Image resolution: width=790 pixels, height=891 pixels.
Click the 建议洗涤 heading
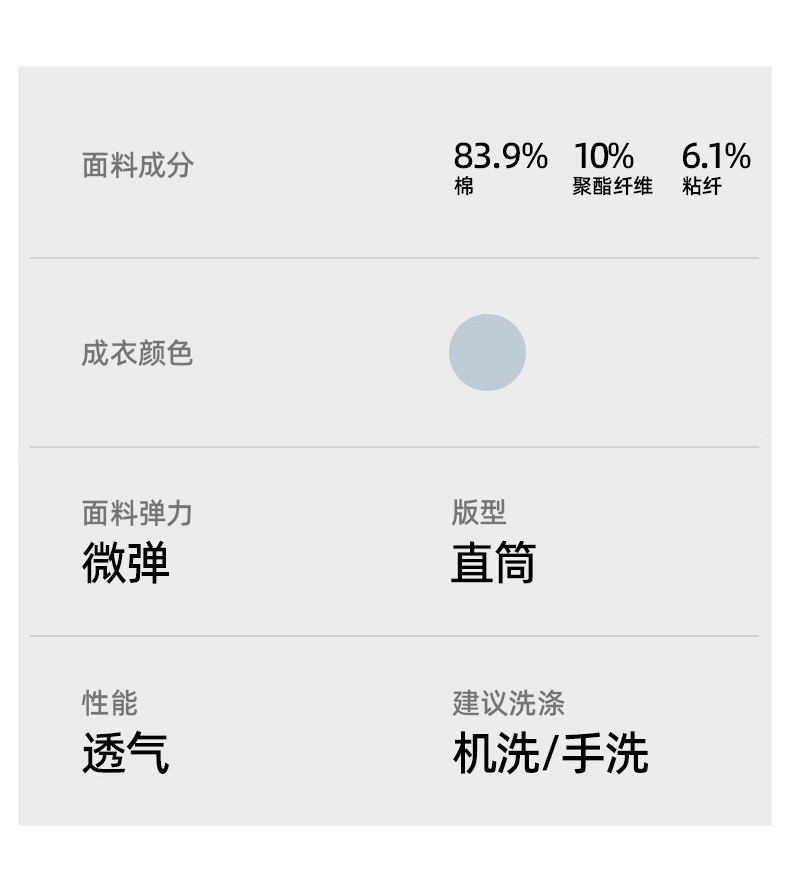(x=508, y=703)
